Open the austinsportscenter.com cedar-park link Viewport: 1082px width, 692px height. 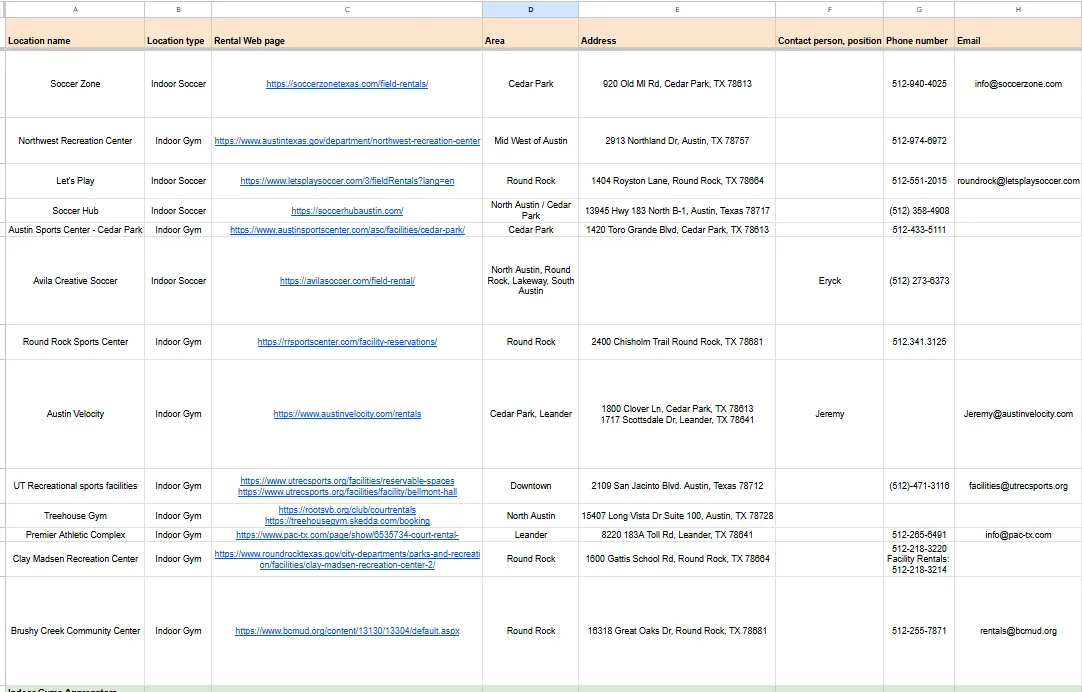coord(347,230)
